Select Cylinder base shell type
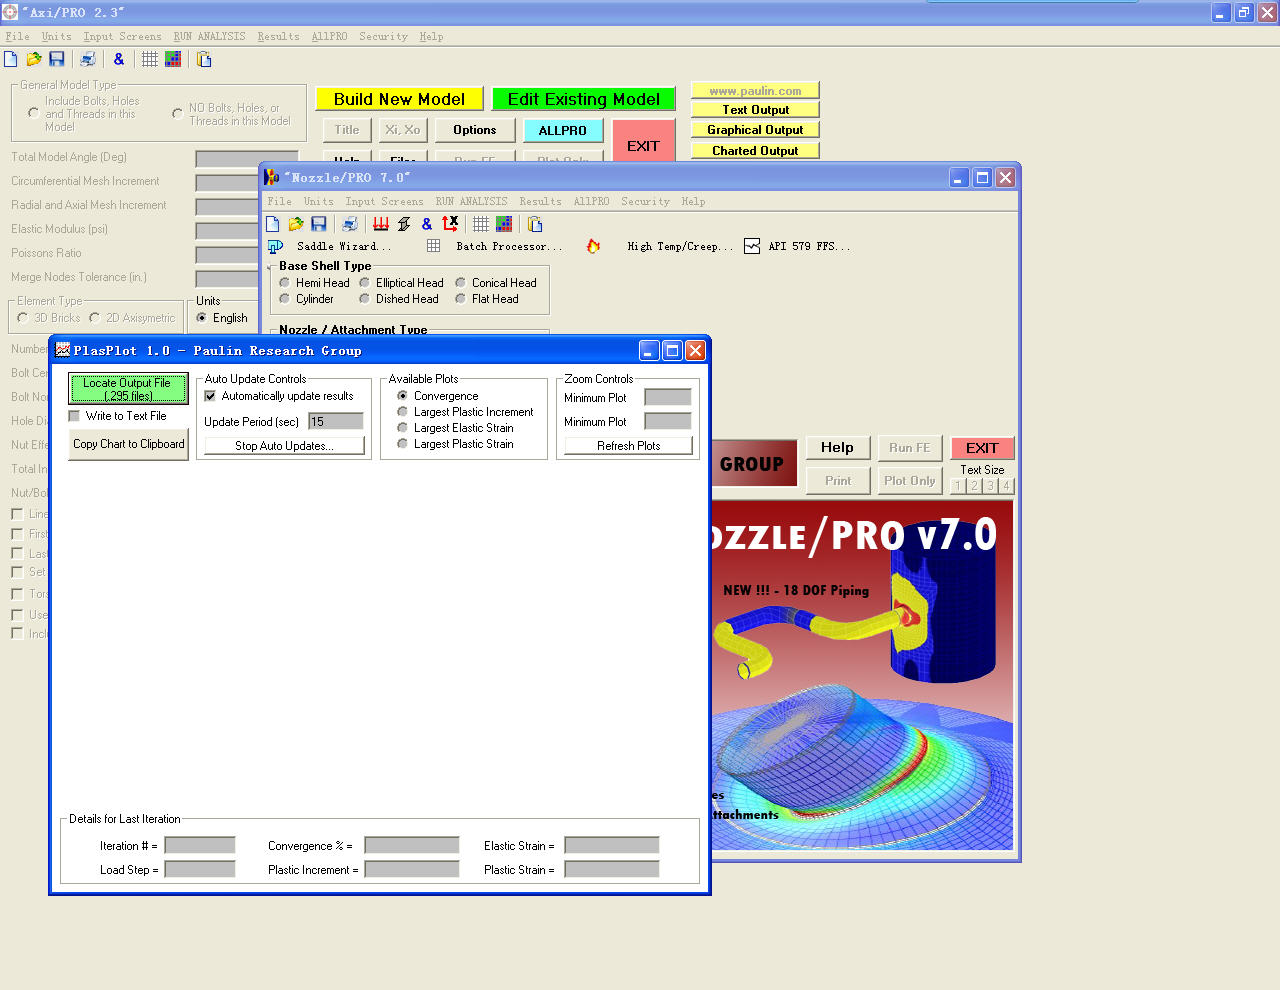 click(285, 299)
